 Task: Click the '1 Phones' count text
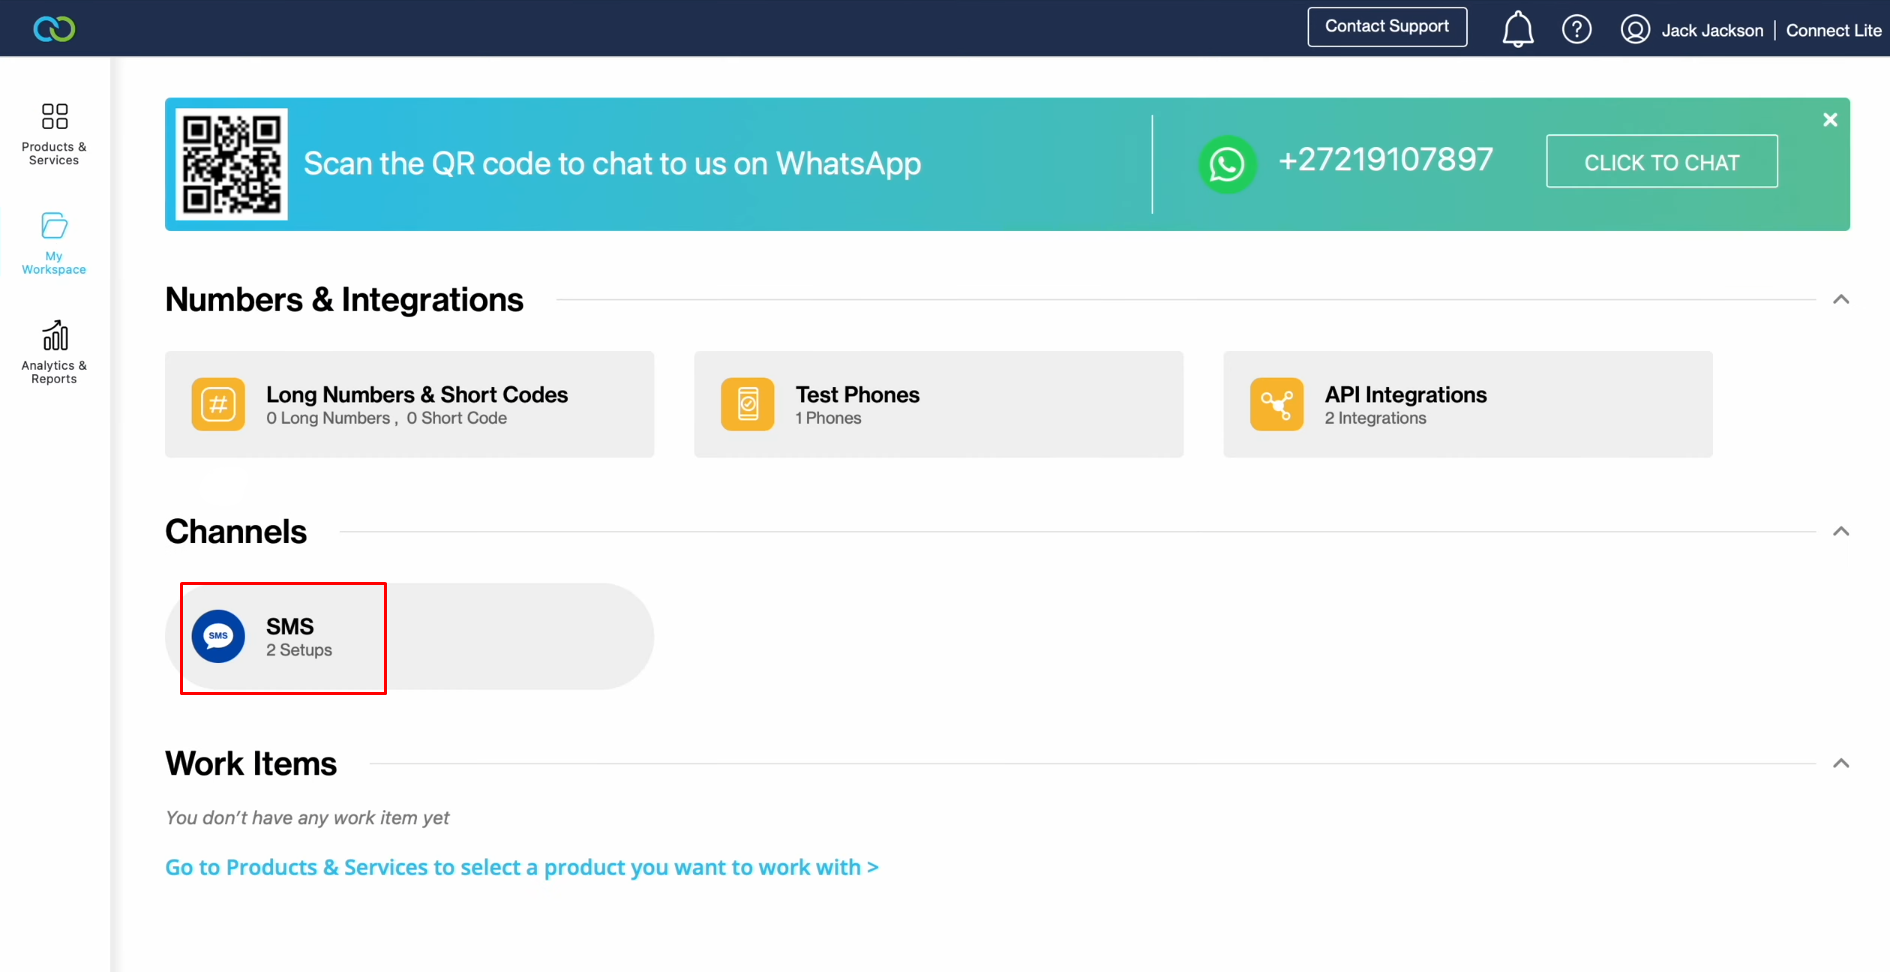[828, 418]
